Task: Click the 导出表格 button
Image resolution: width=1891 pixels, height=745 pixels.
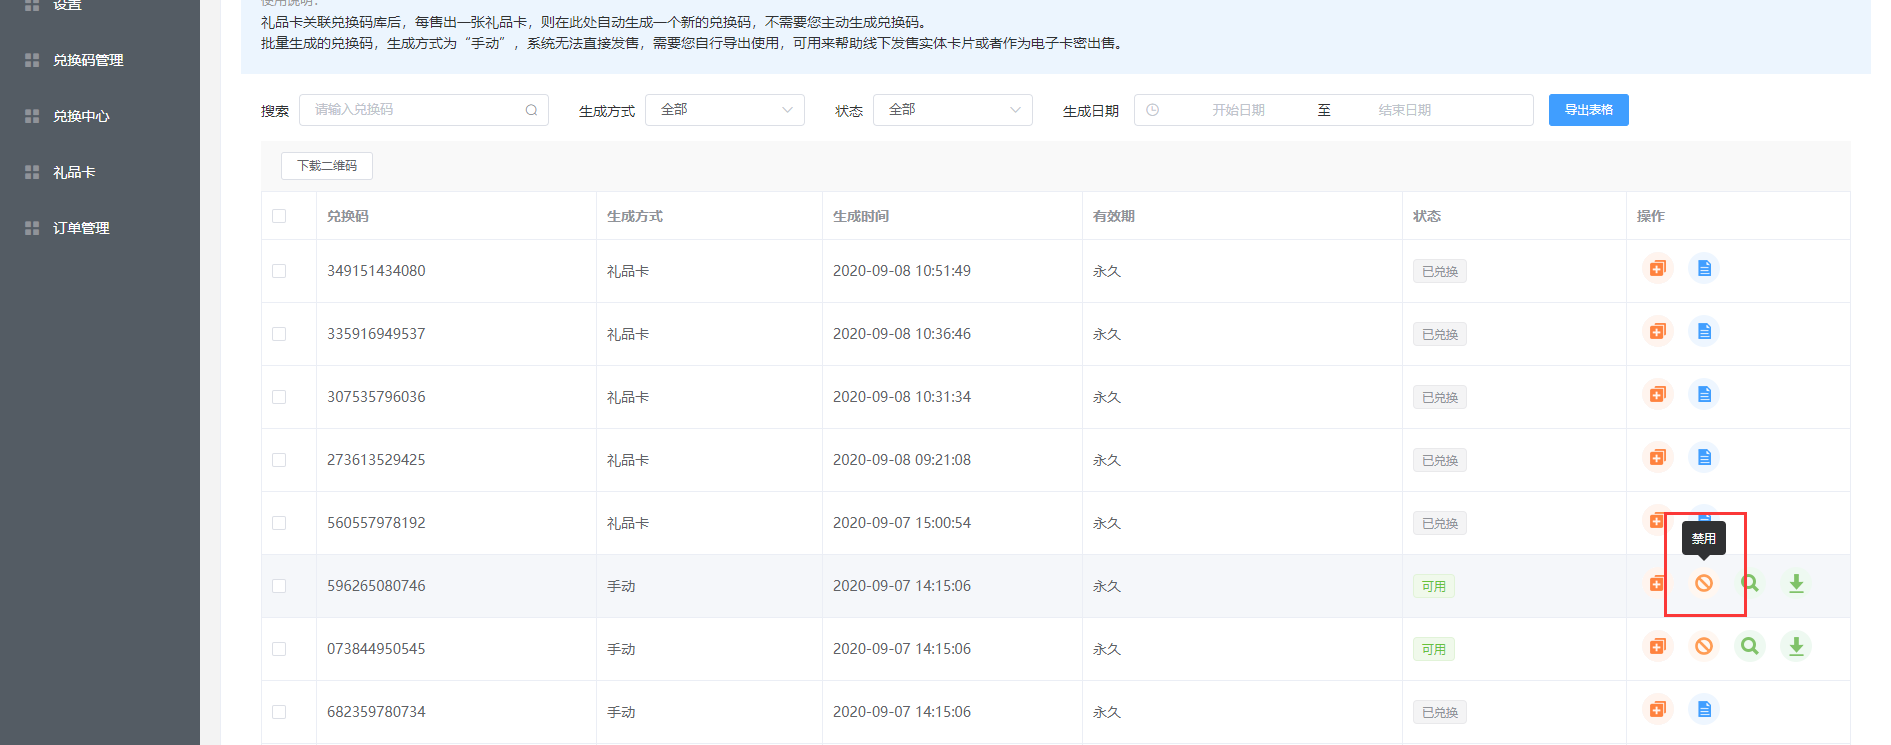Action: pyautogui.click(x=1588, y=110)
